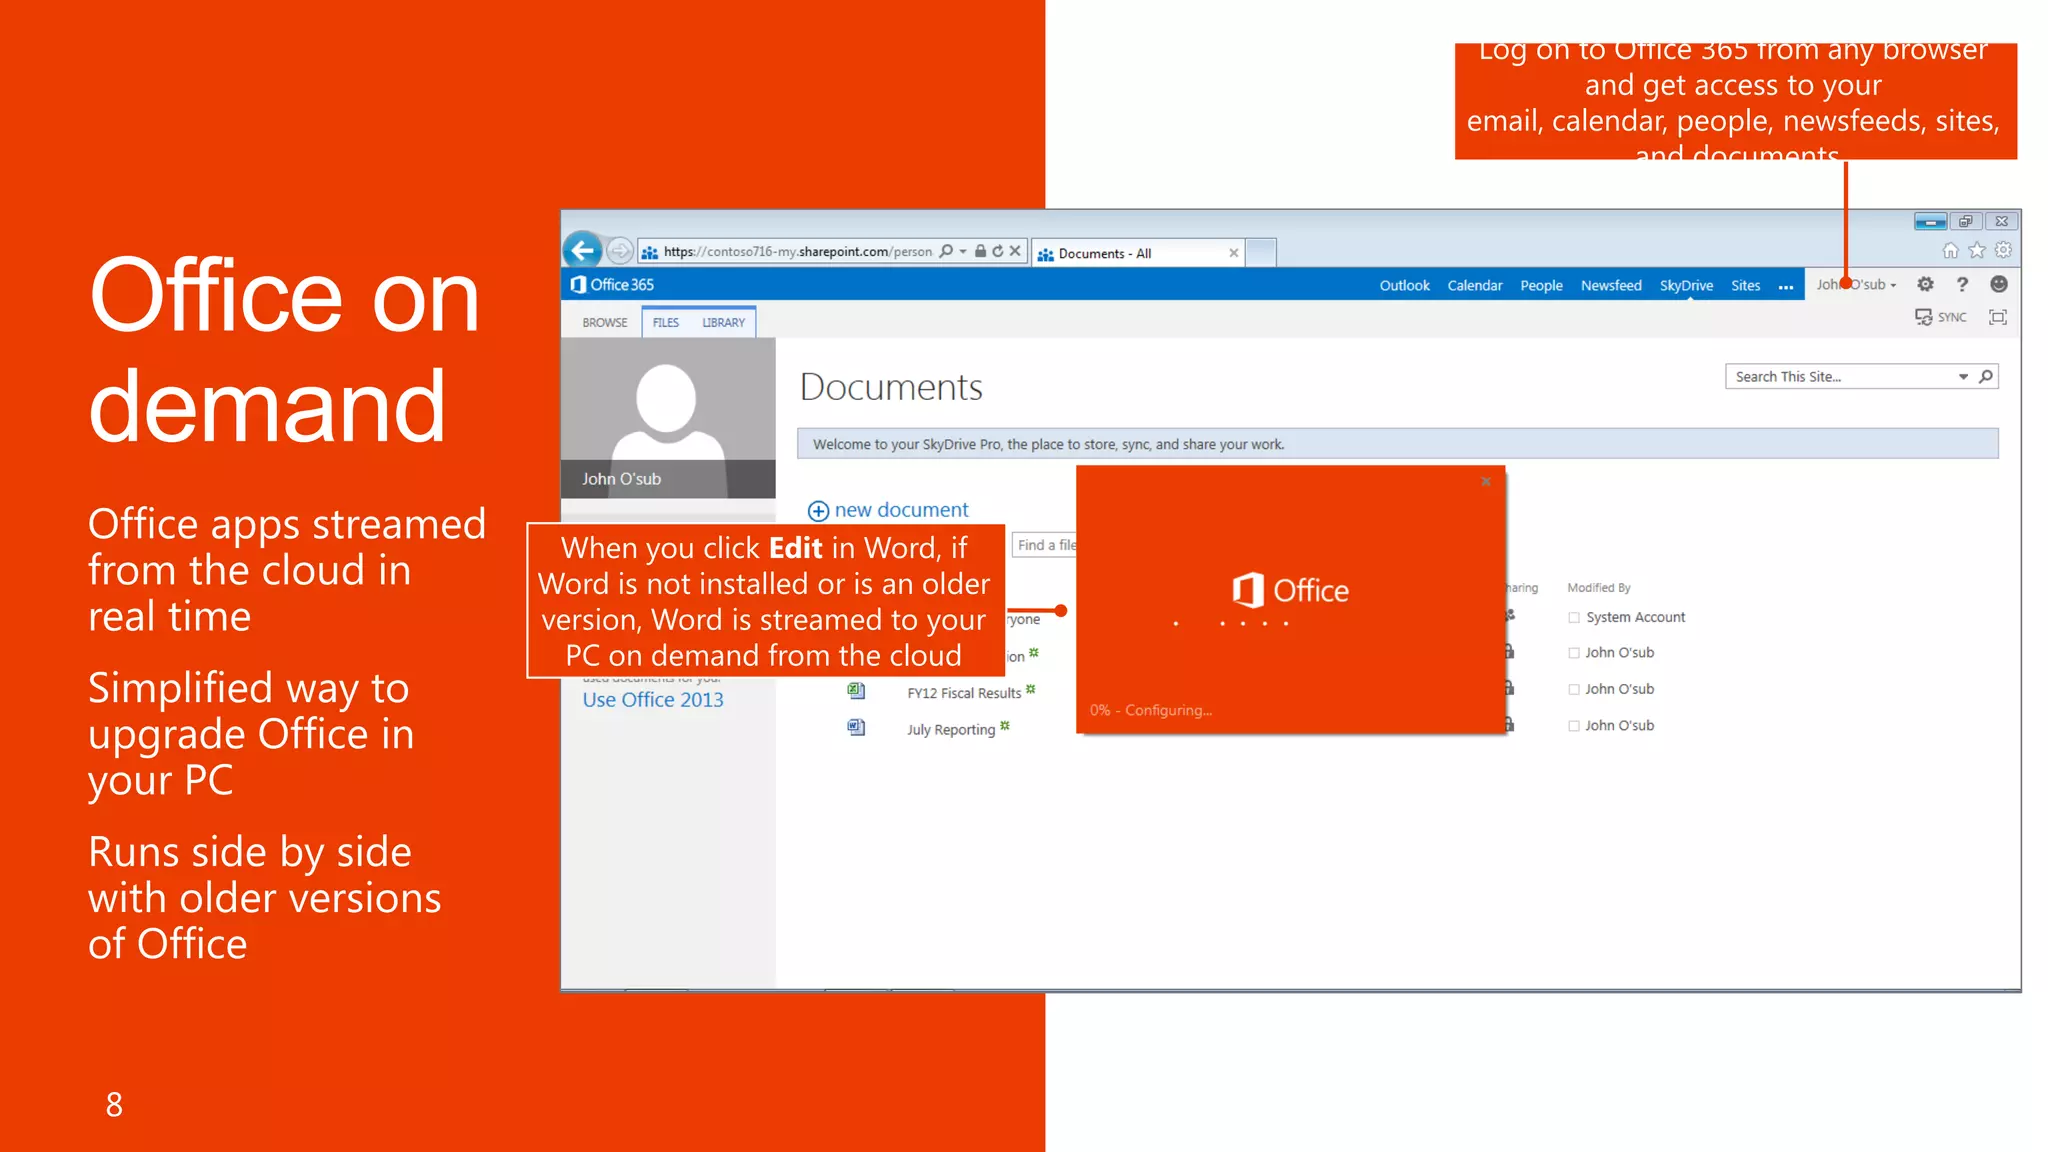
Task: Tick John O'sub box in July Reporting row
Action: pyautogui.click(x=1574, y=726)
